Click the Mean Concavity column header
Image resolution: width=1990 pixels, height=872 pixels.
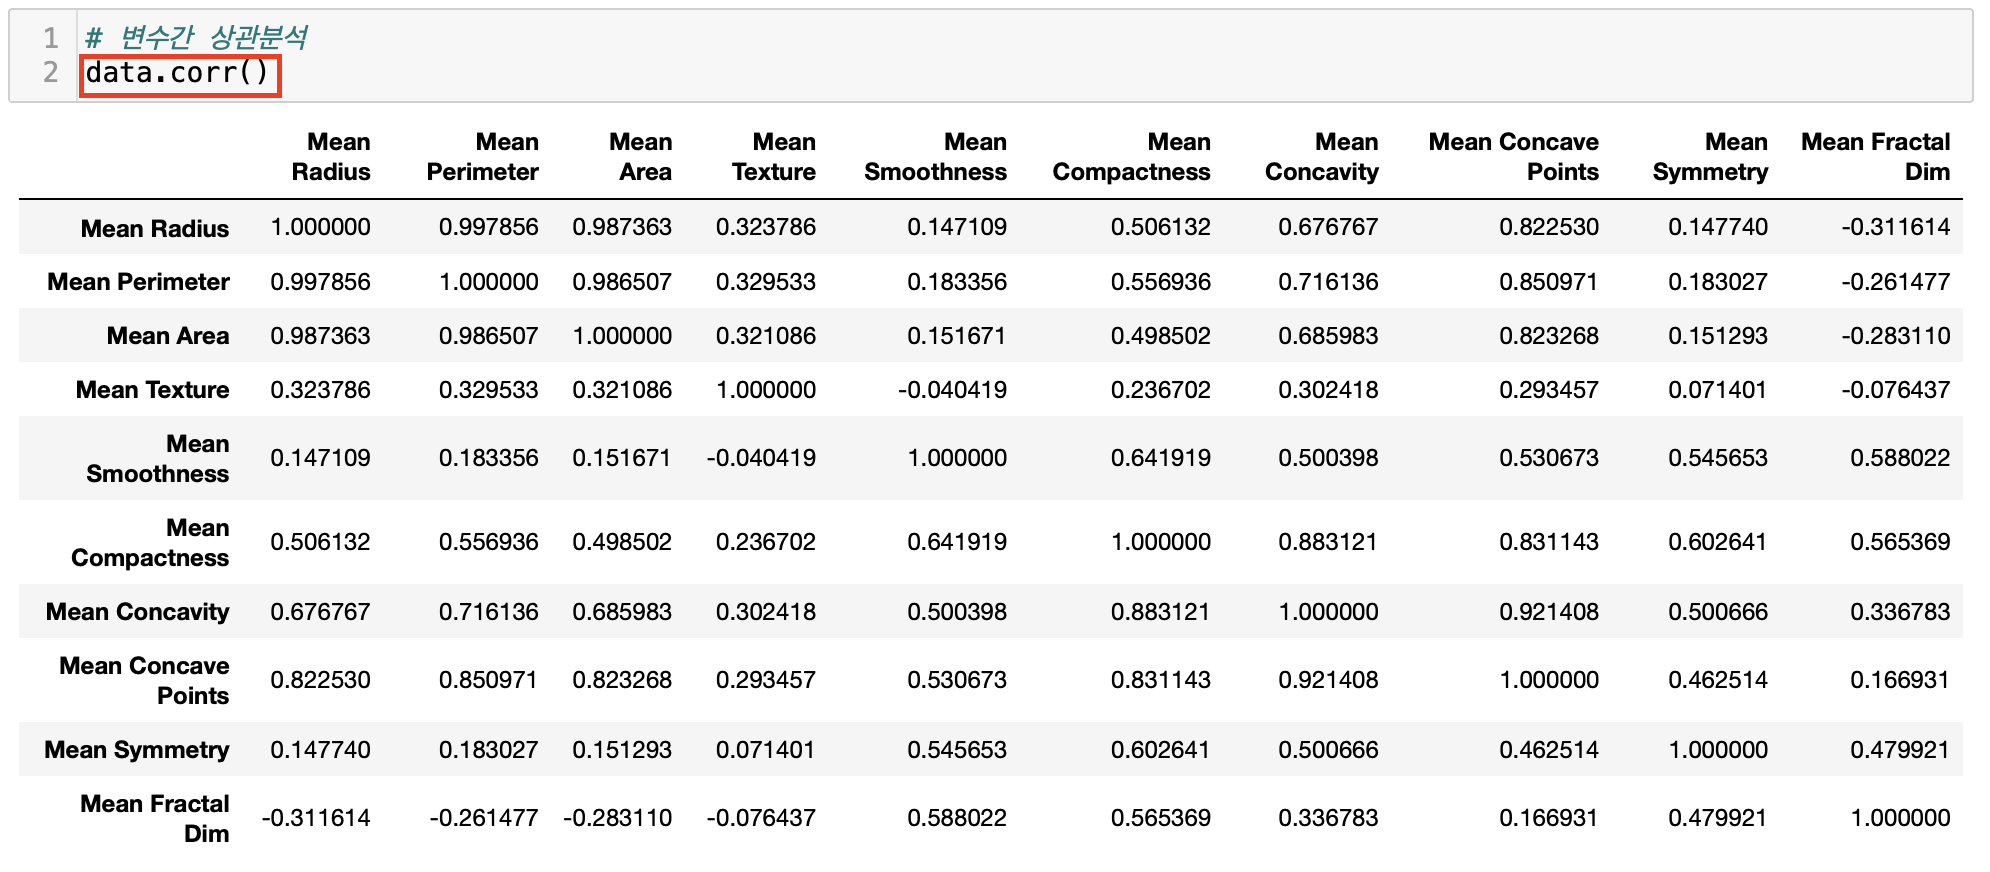point(1322,157)
